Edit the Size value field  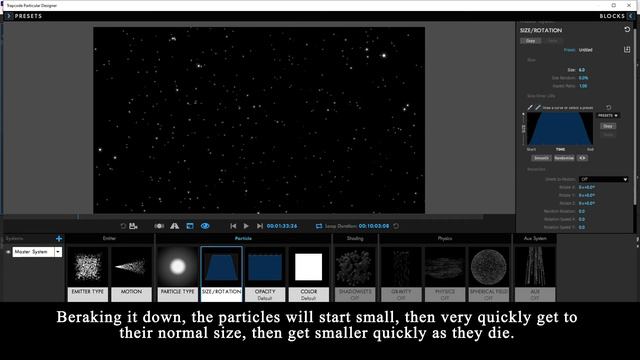pyautogui.click(x=582, y=70)
